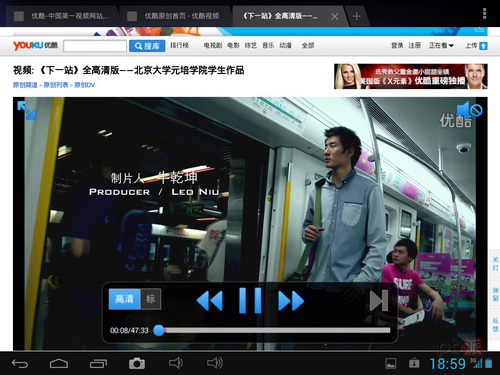Tap the battery status icon

coord(489,363)
